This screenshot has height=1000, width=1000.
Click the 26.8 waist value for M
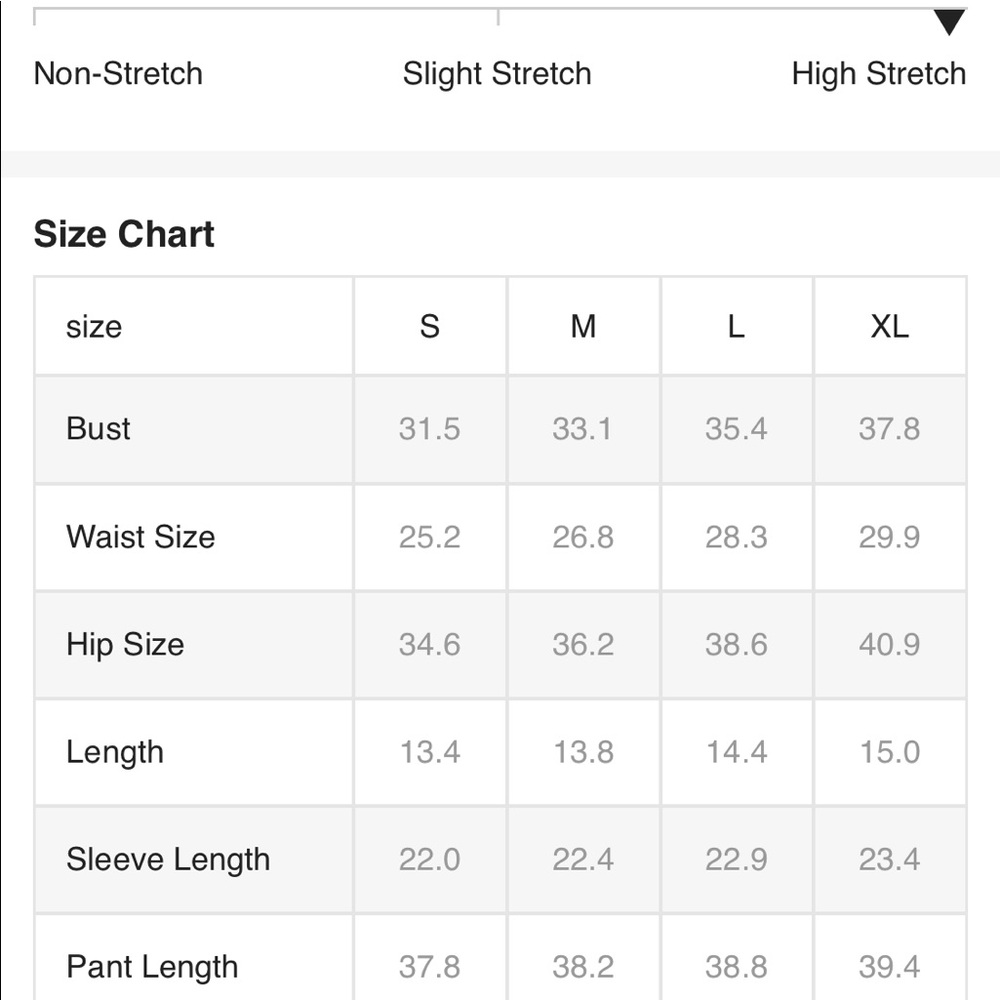click(x=583, y=537)
